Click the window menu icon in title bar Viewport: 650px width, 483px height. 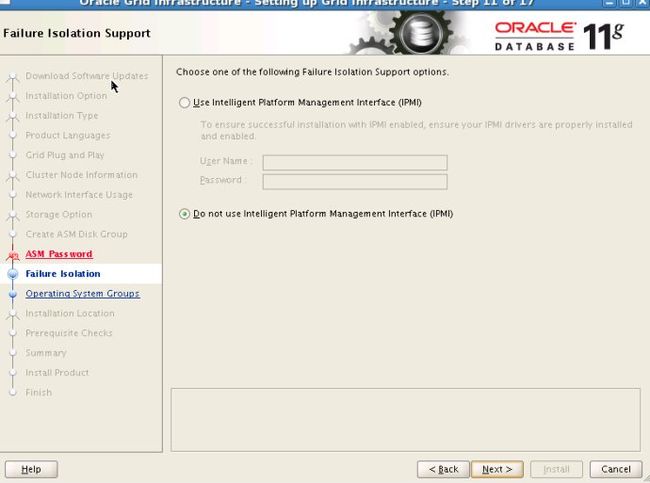coord(5,2)
